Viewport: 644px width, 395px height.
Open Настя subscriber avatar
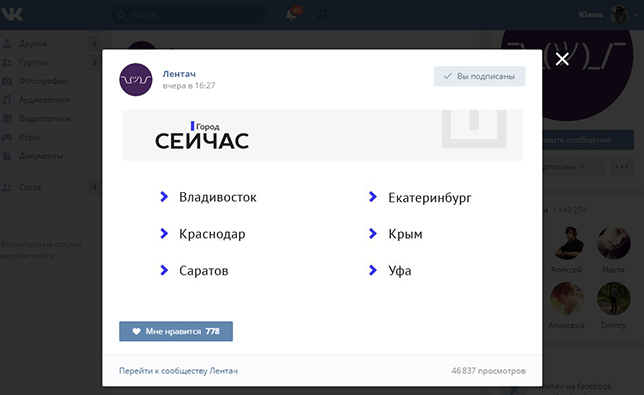(x=614, y=243)
